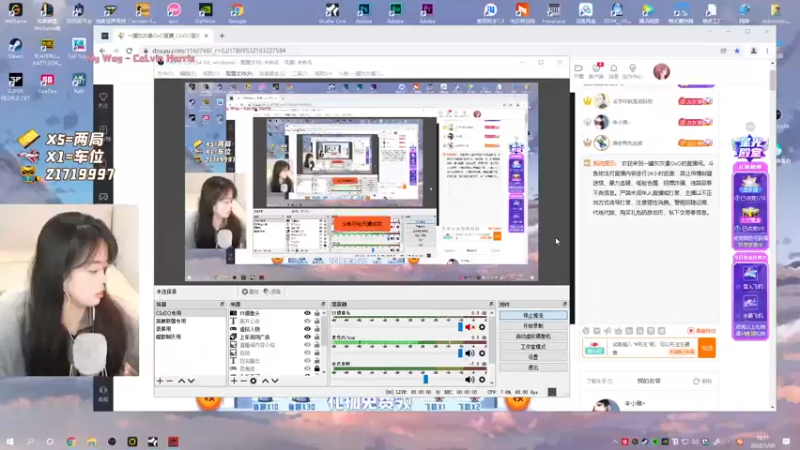800x450 pixels.
Task: Open Steam desktop shortcut
Action: [x=15, y=48]
